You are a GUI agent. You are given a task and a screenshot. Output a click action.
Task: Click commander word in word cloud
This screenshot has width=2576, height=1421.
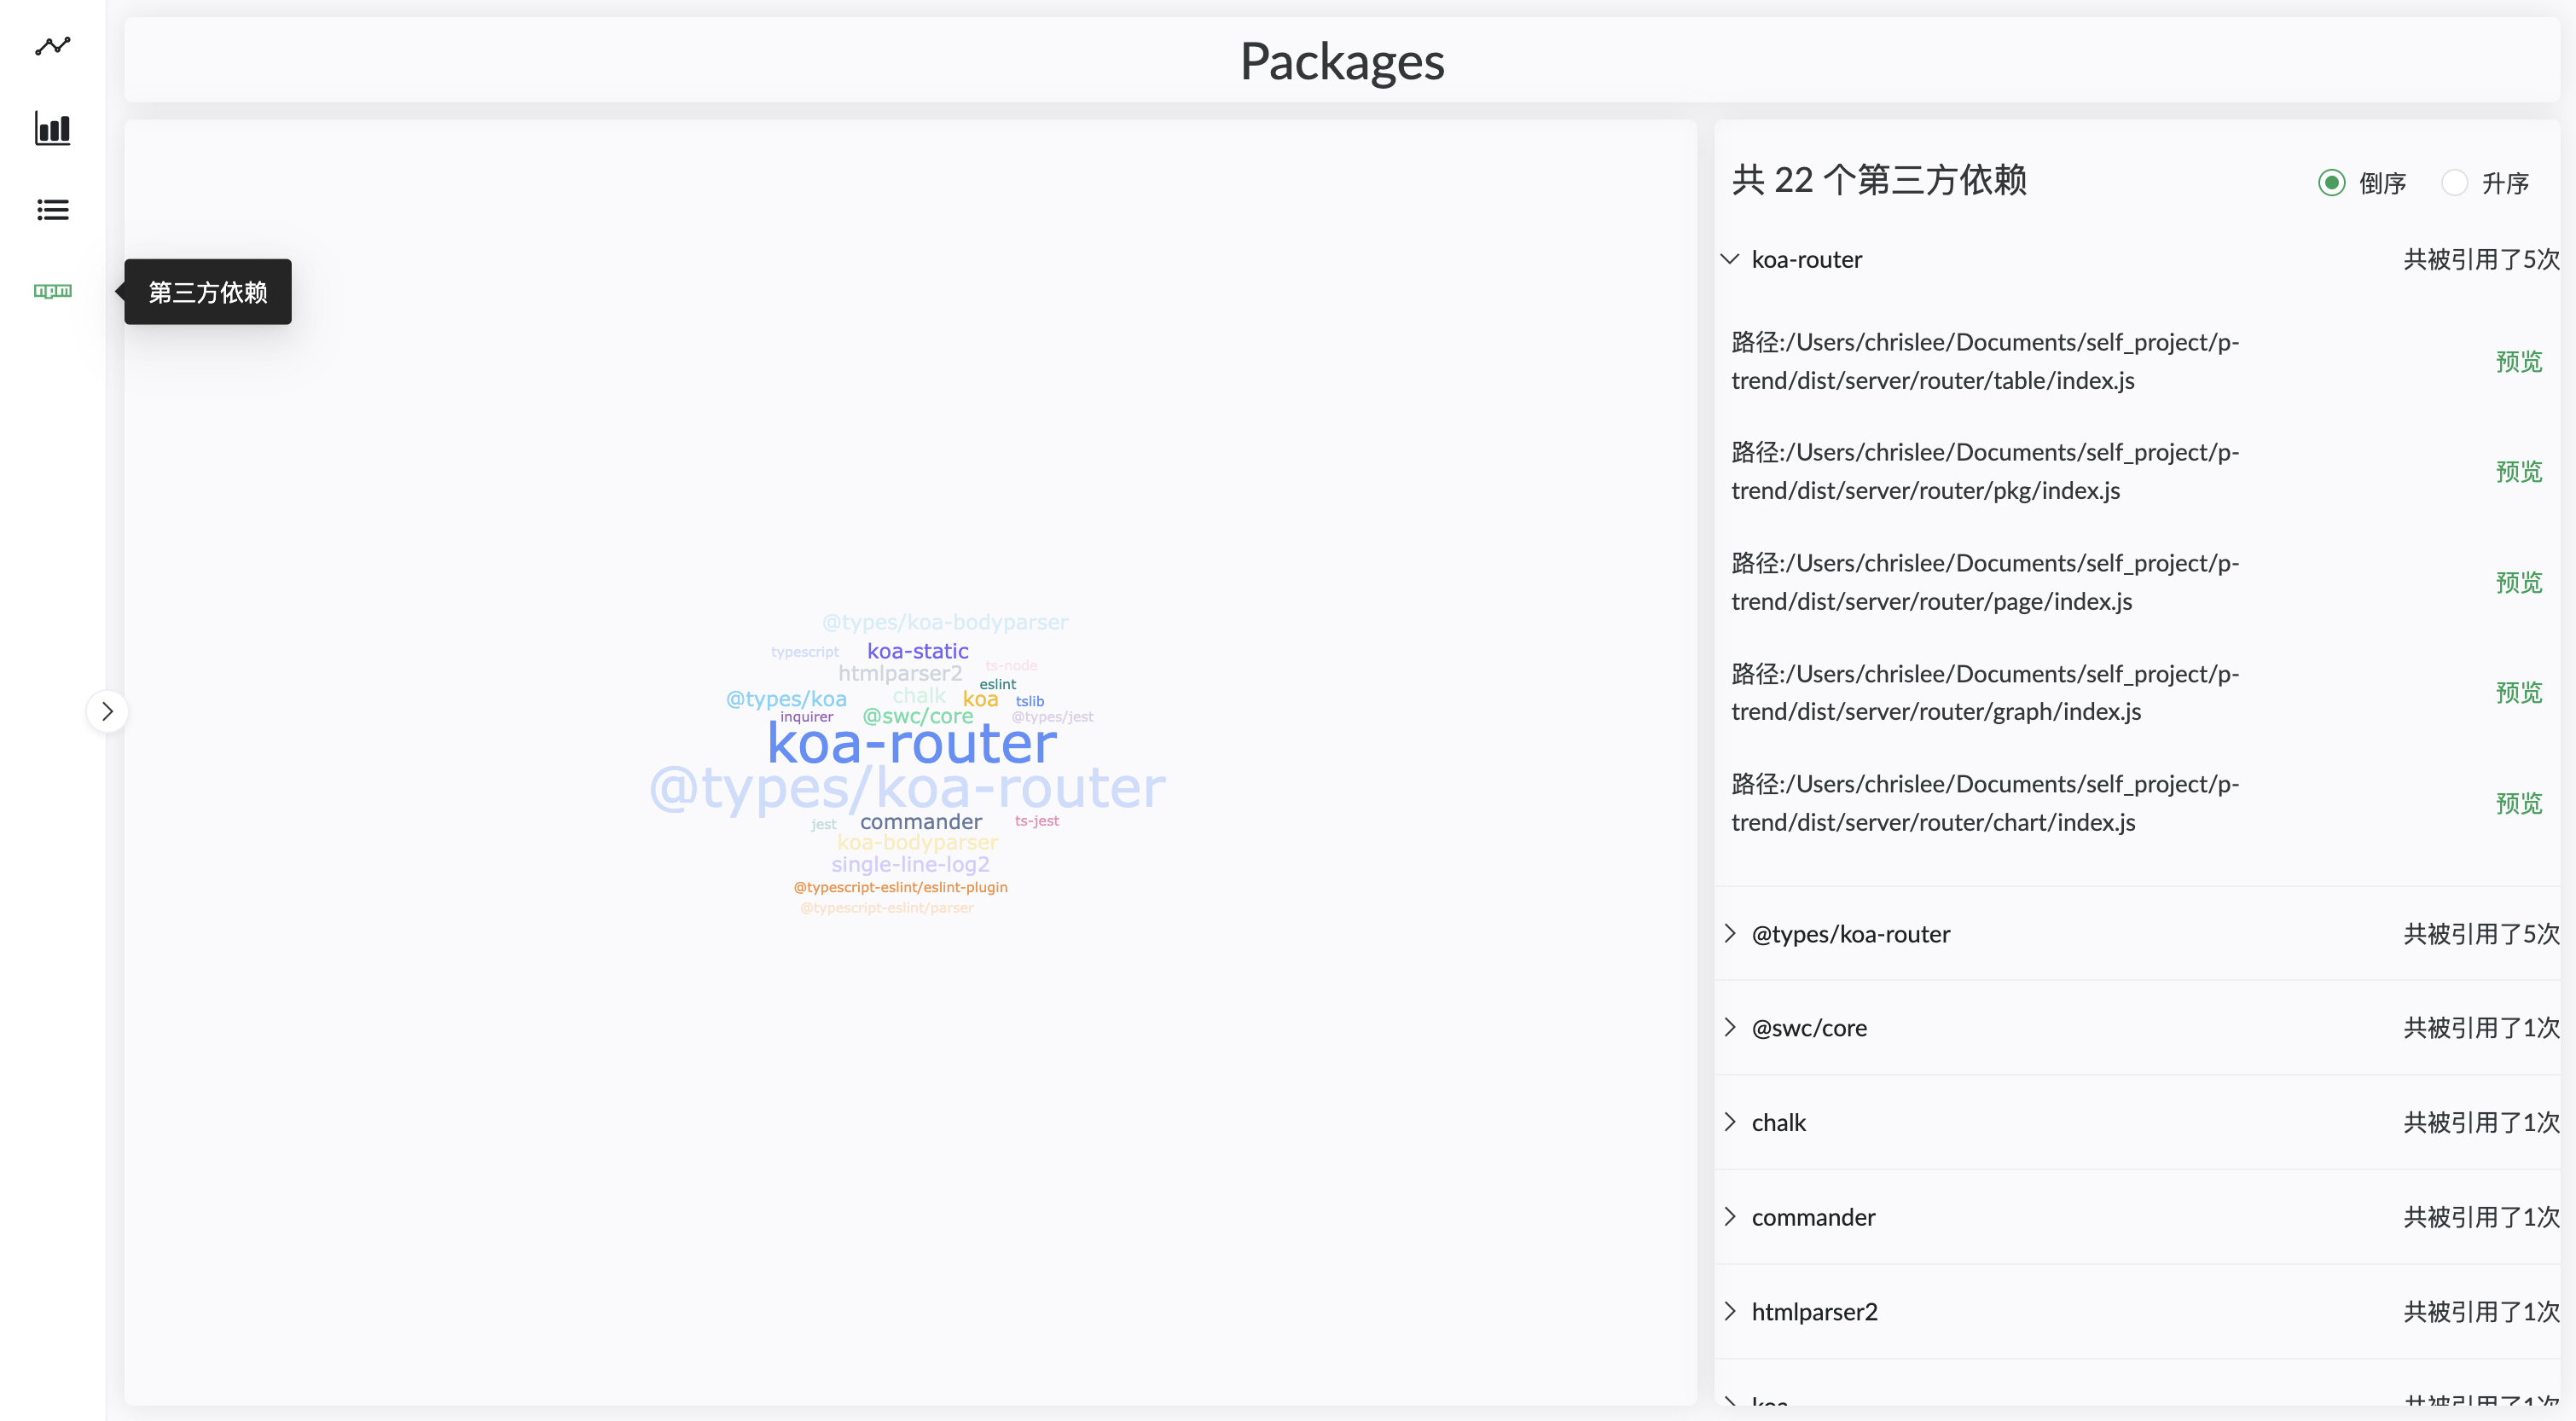tap(920, 822)
